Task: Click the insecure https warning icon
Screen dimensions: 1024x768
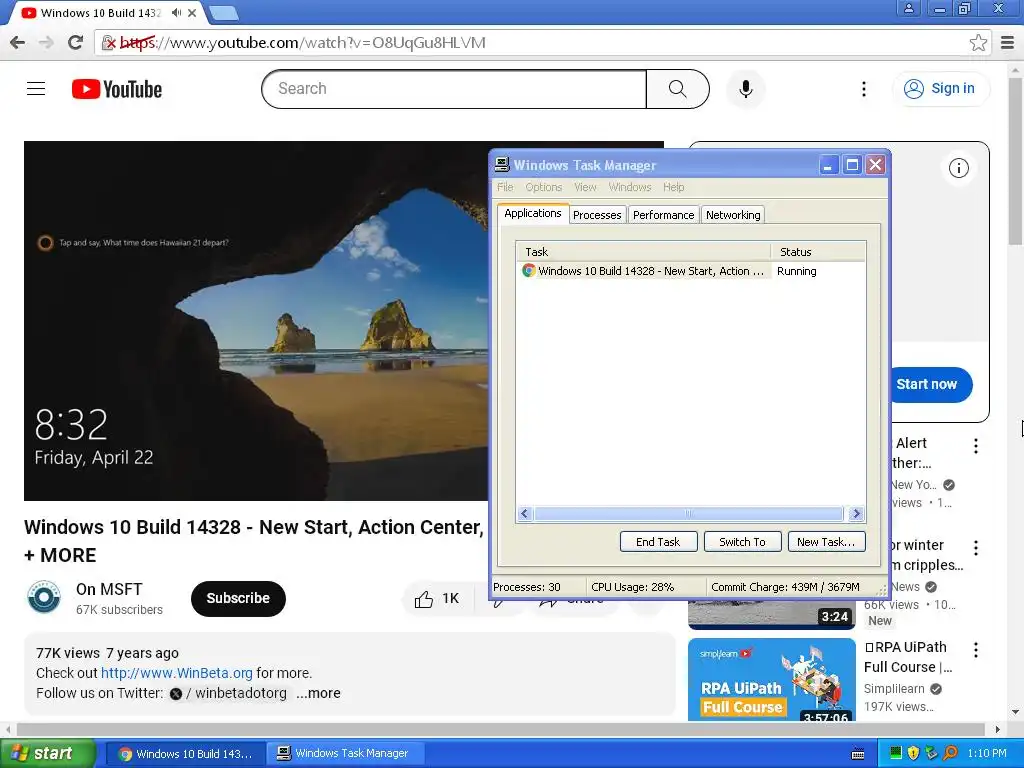Action: click(109, 43)
